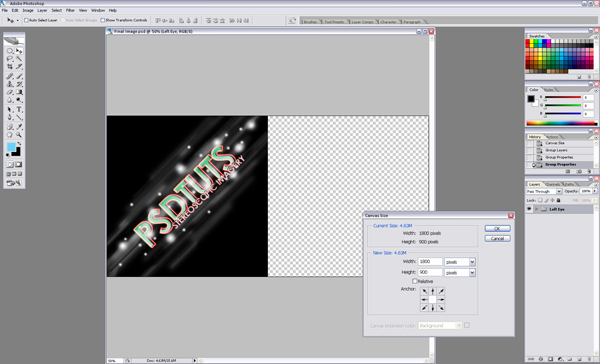
Task: Select the Eraser tool
Action: tap(10, 92)
